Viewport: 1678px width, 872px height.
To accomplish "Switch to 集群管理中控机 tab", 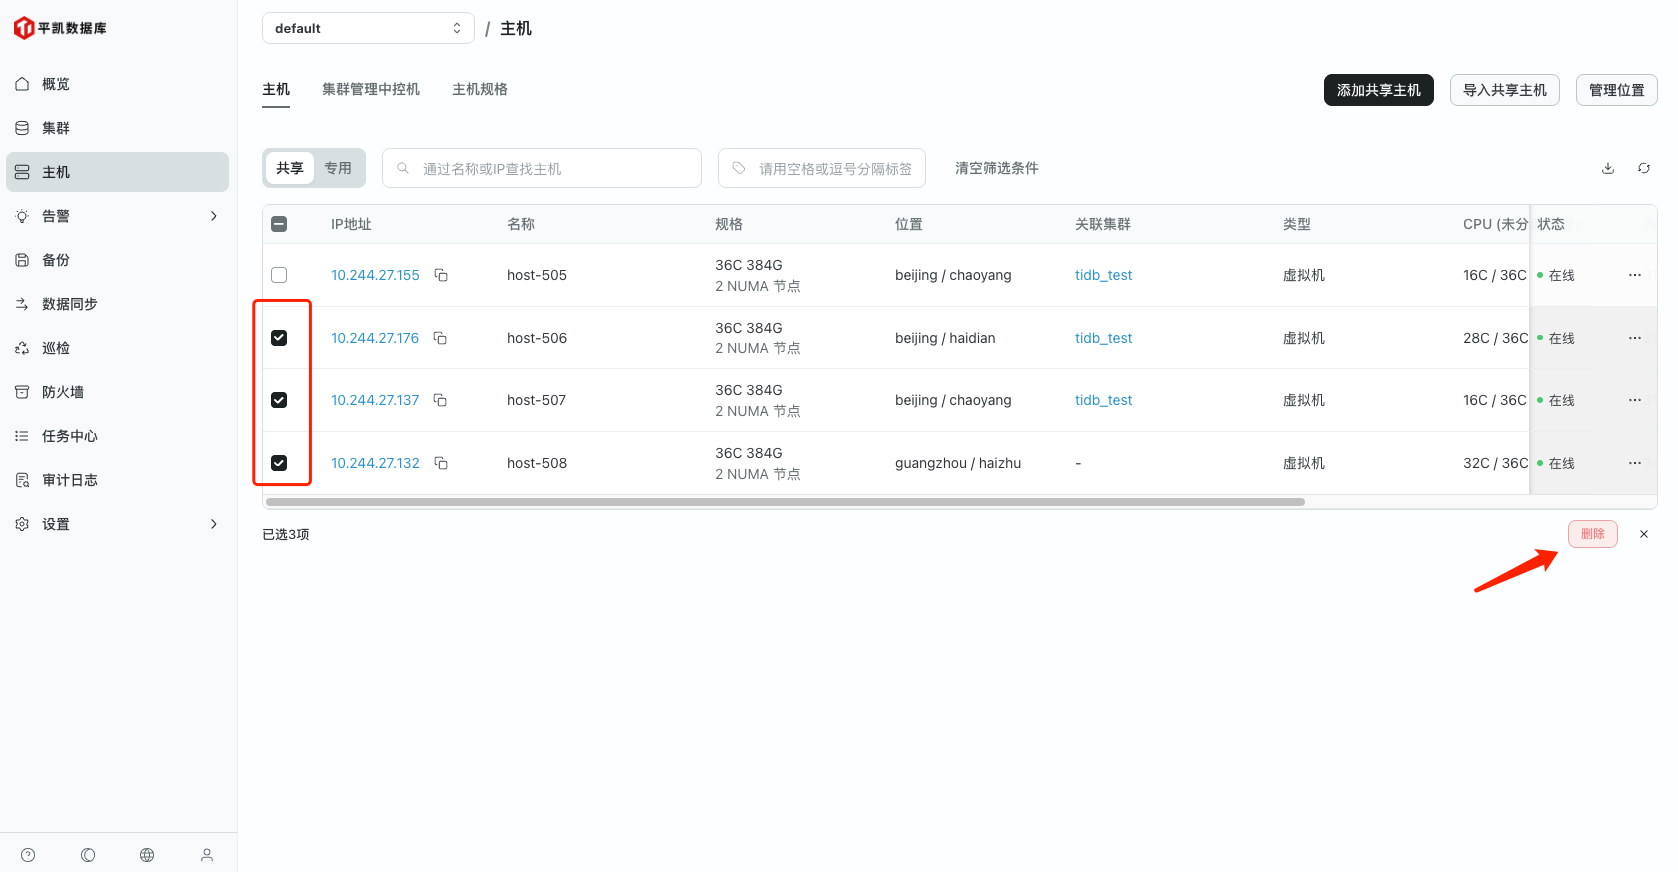I will (x=371, y=89).
